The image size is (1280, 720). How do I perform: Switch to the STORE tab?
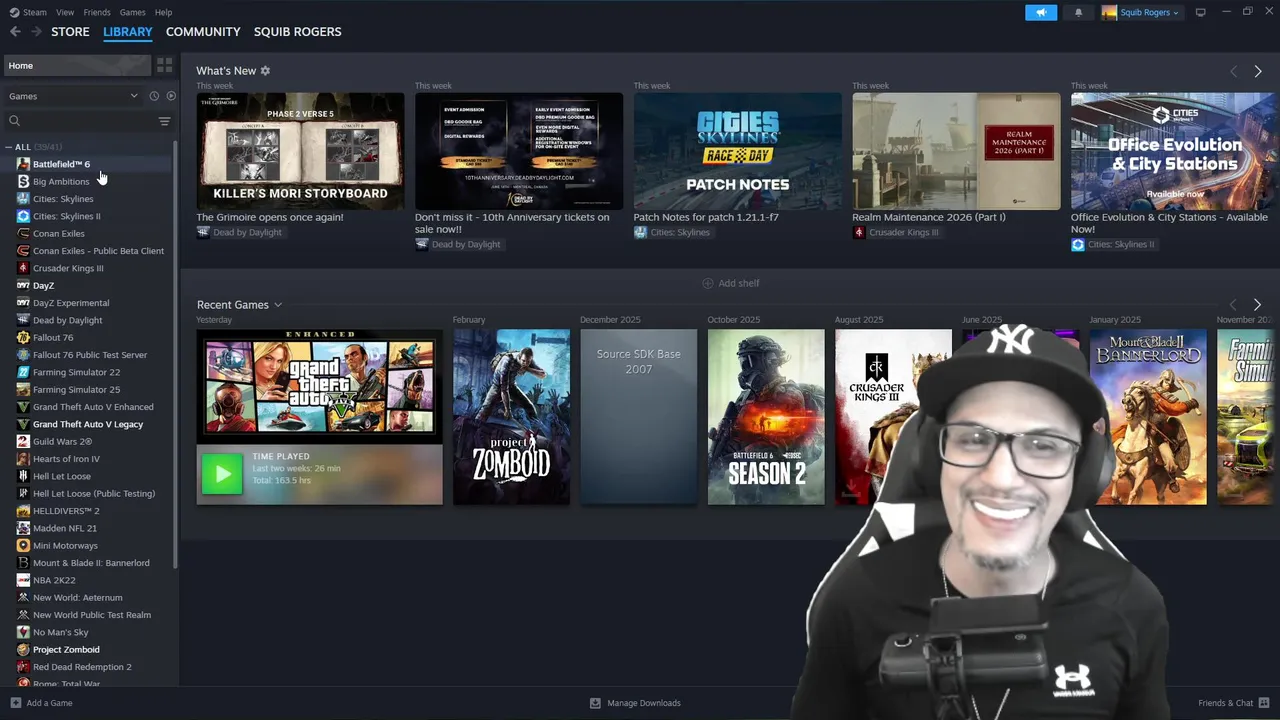[70, 32]
